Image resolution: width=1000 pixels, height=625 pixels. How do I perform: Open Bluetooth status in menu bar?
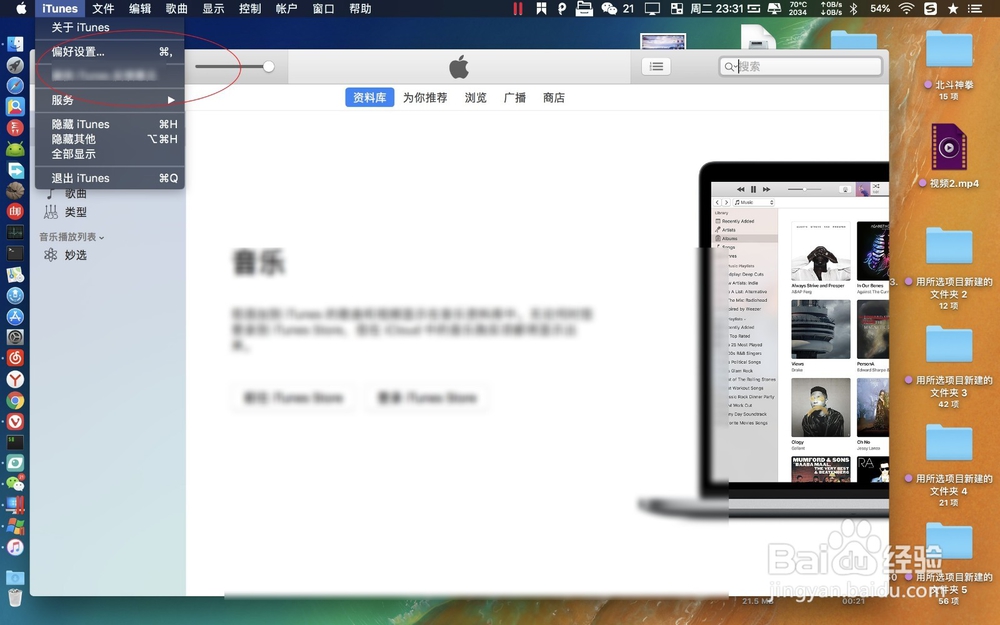pos(853,8)
